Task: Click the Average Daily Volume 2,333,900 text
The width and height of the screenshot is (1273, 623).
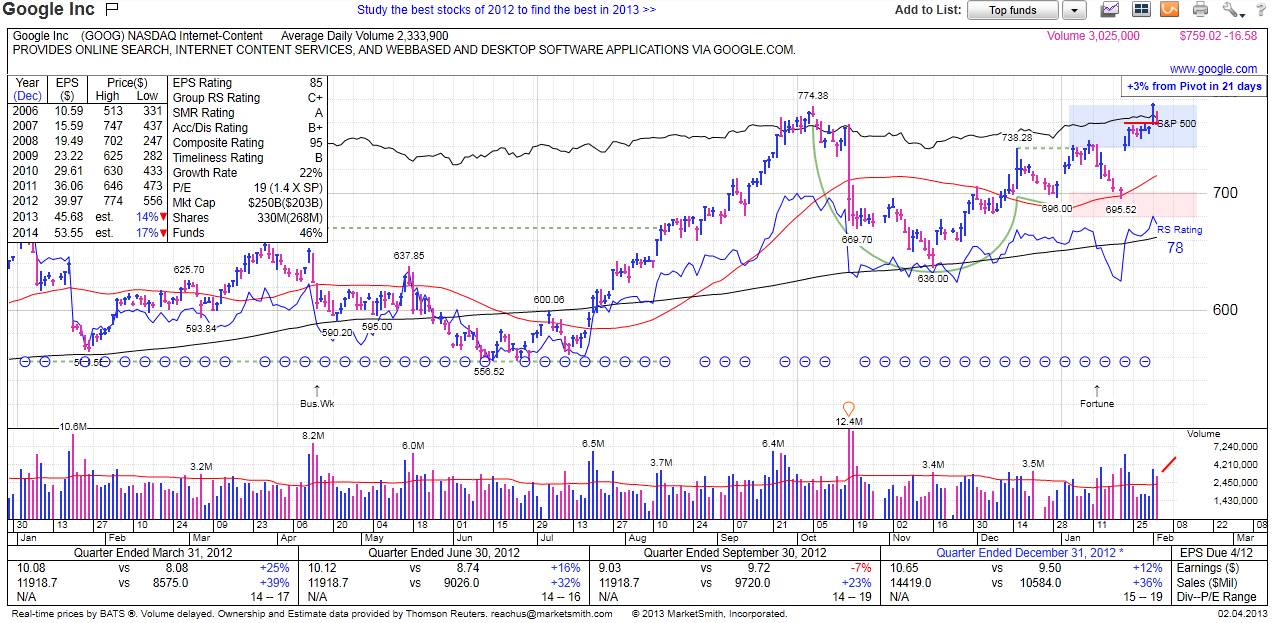Action: click(365, 36)
